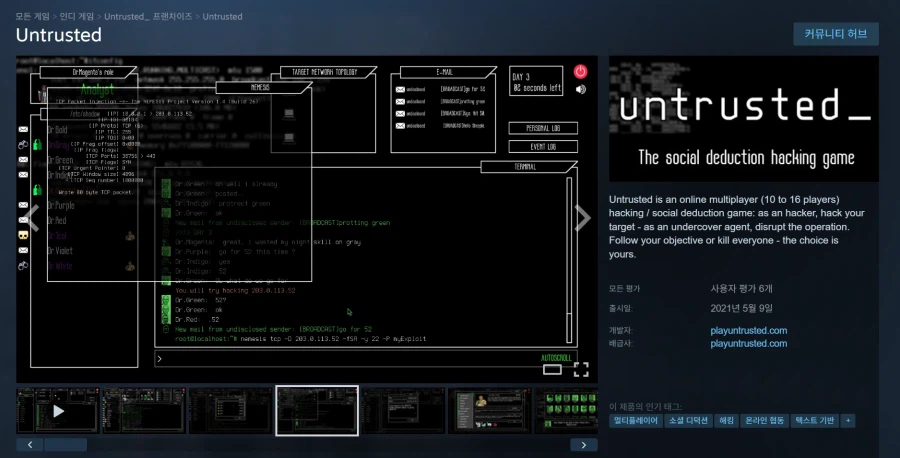
Task: Click the mail icon beside Dr.Indigo
Action: (x=23, y=174)
